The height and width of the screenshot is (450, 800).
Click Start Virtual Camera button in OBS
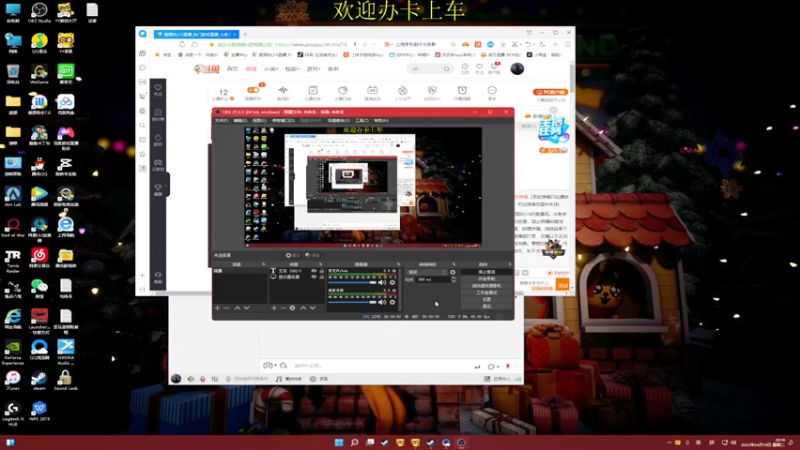coord(487,286)
